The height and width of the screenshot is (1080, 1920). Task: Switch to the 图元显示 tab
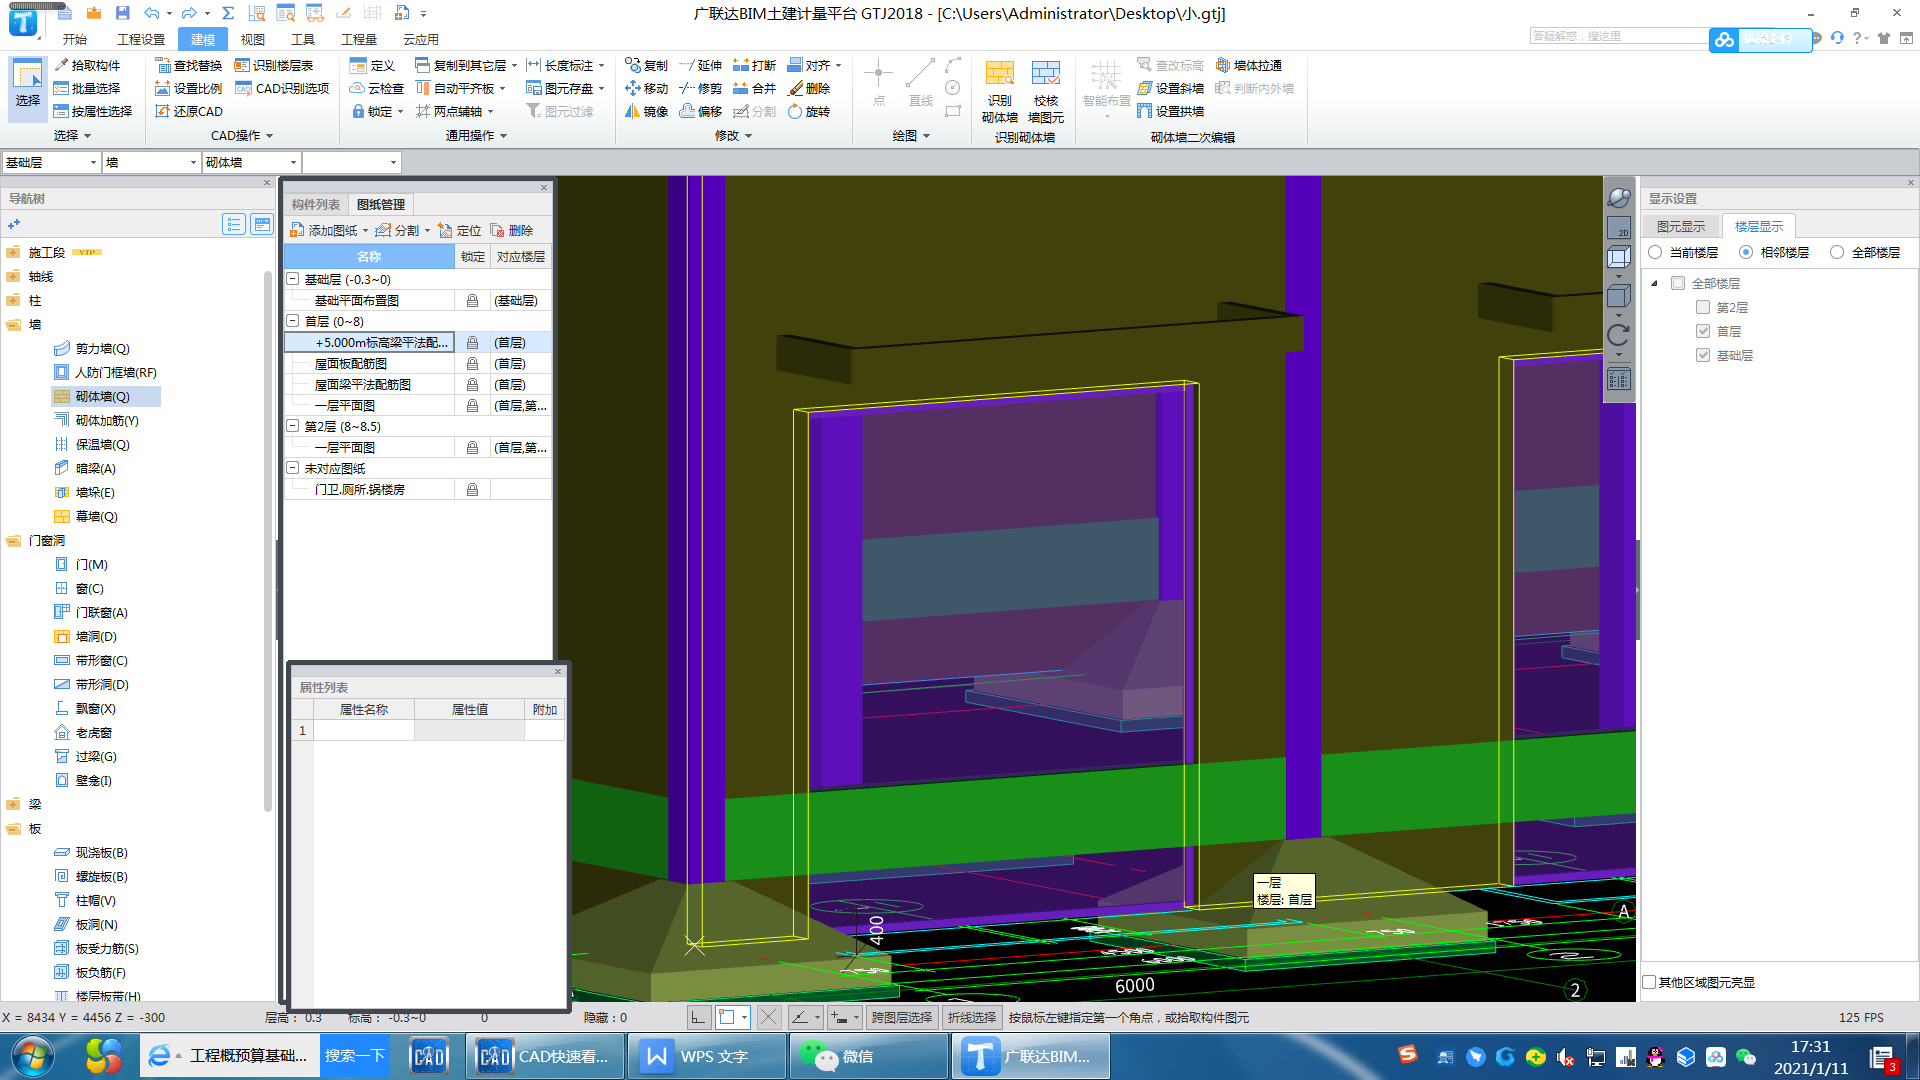click(x=1681, y=226)
